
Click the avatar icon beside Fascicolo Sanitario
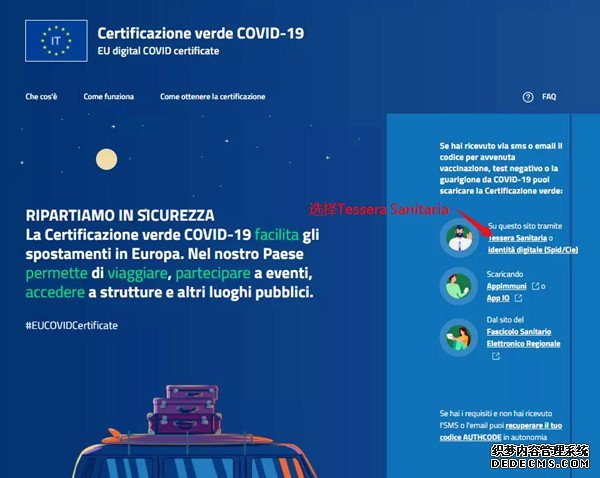coord(461,337)
